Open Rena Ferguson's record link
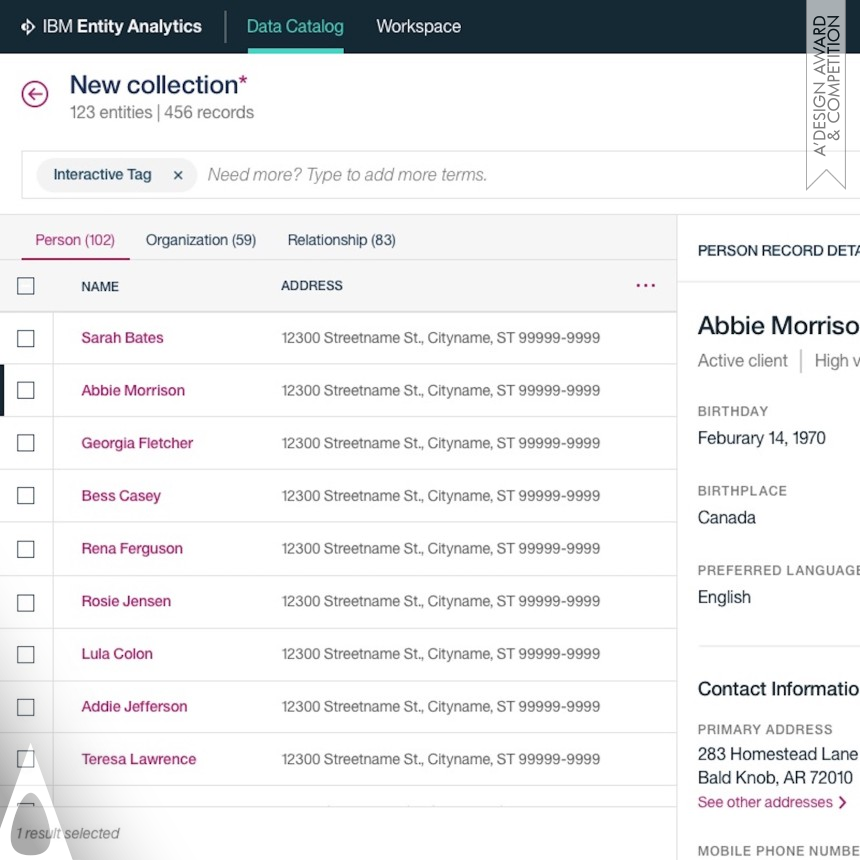 click(132, 549)
